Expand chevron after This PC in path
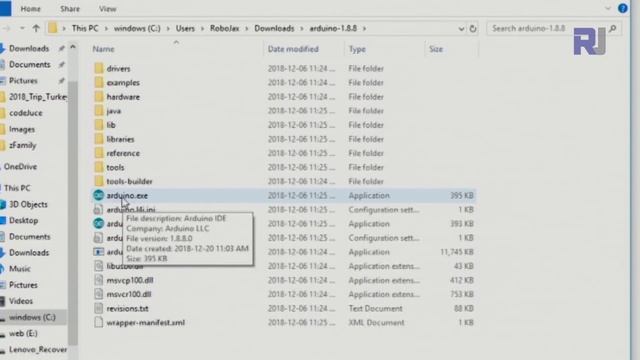This screenshot has width=640, height=360. tap(106, 29)
